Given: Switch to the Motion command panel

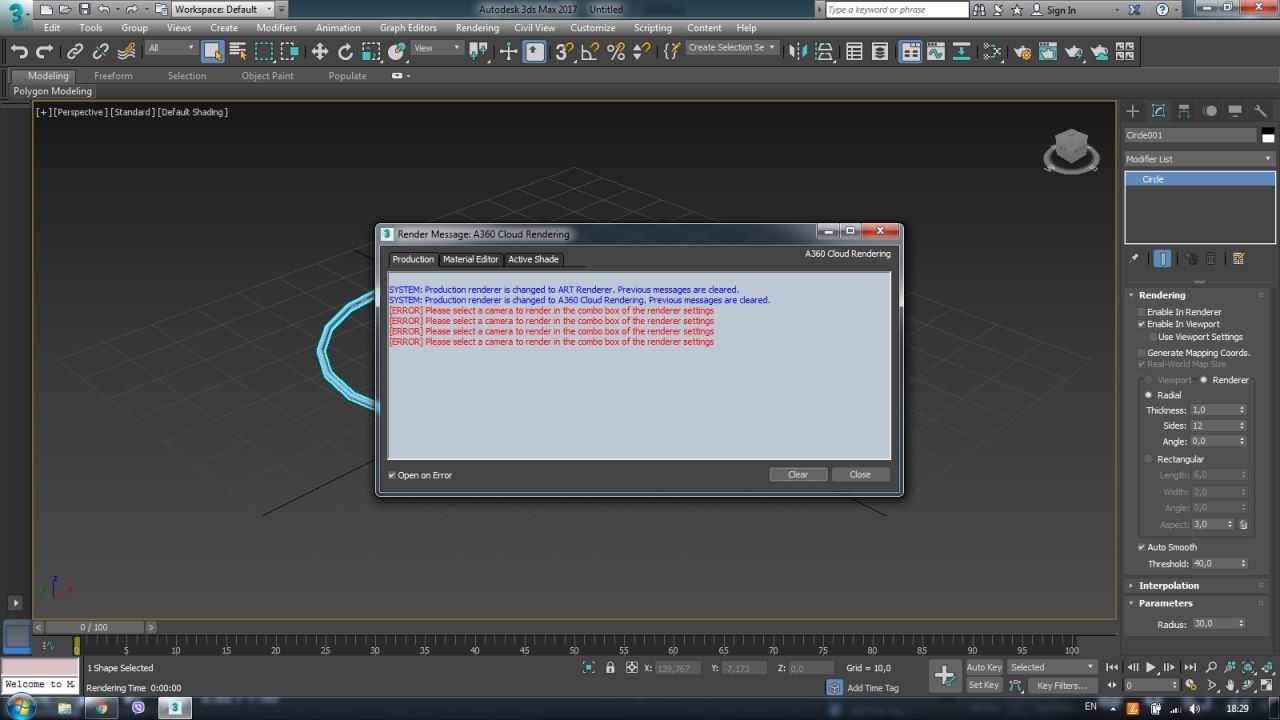Looking at the screenshot, I should click(x=1210, y=111).
